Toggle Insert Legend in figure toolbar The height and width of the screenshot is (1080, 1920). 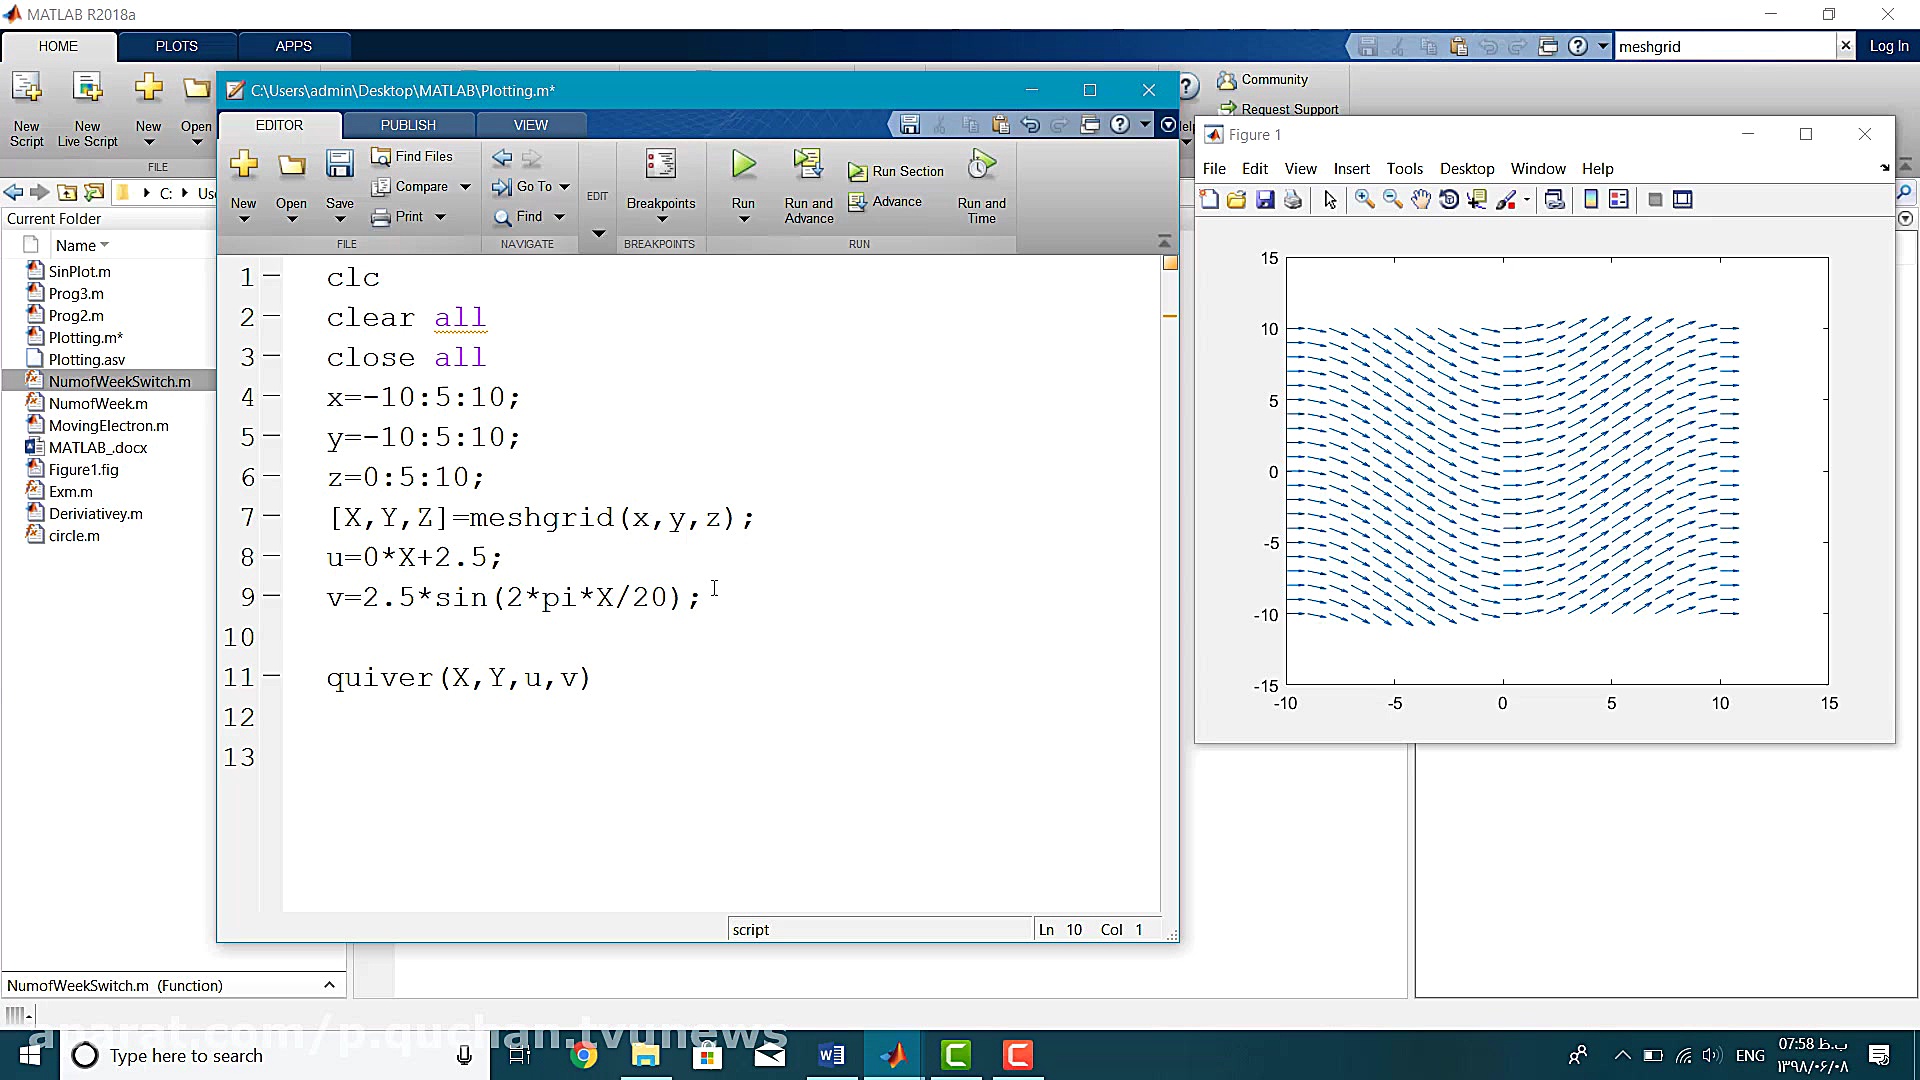tap(1619, 200)
